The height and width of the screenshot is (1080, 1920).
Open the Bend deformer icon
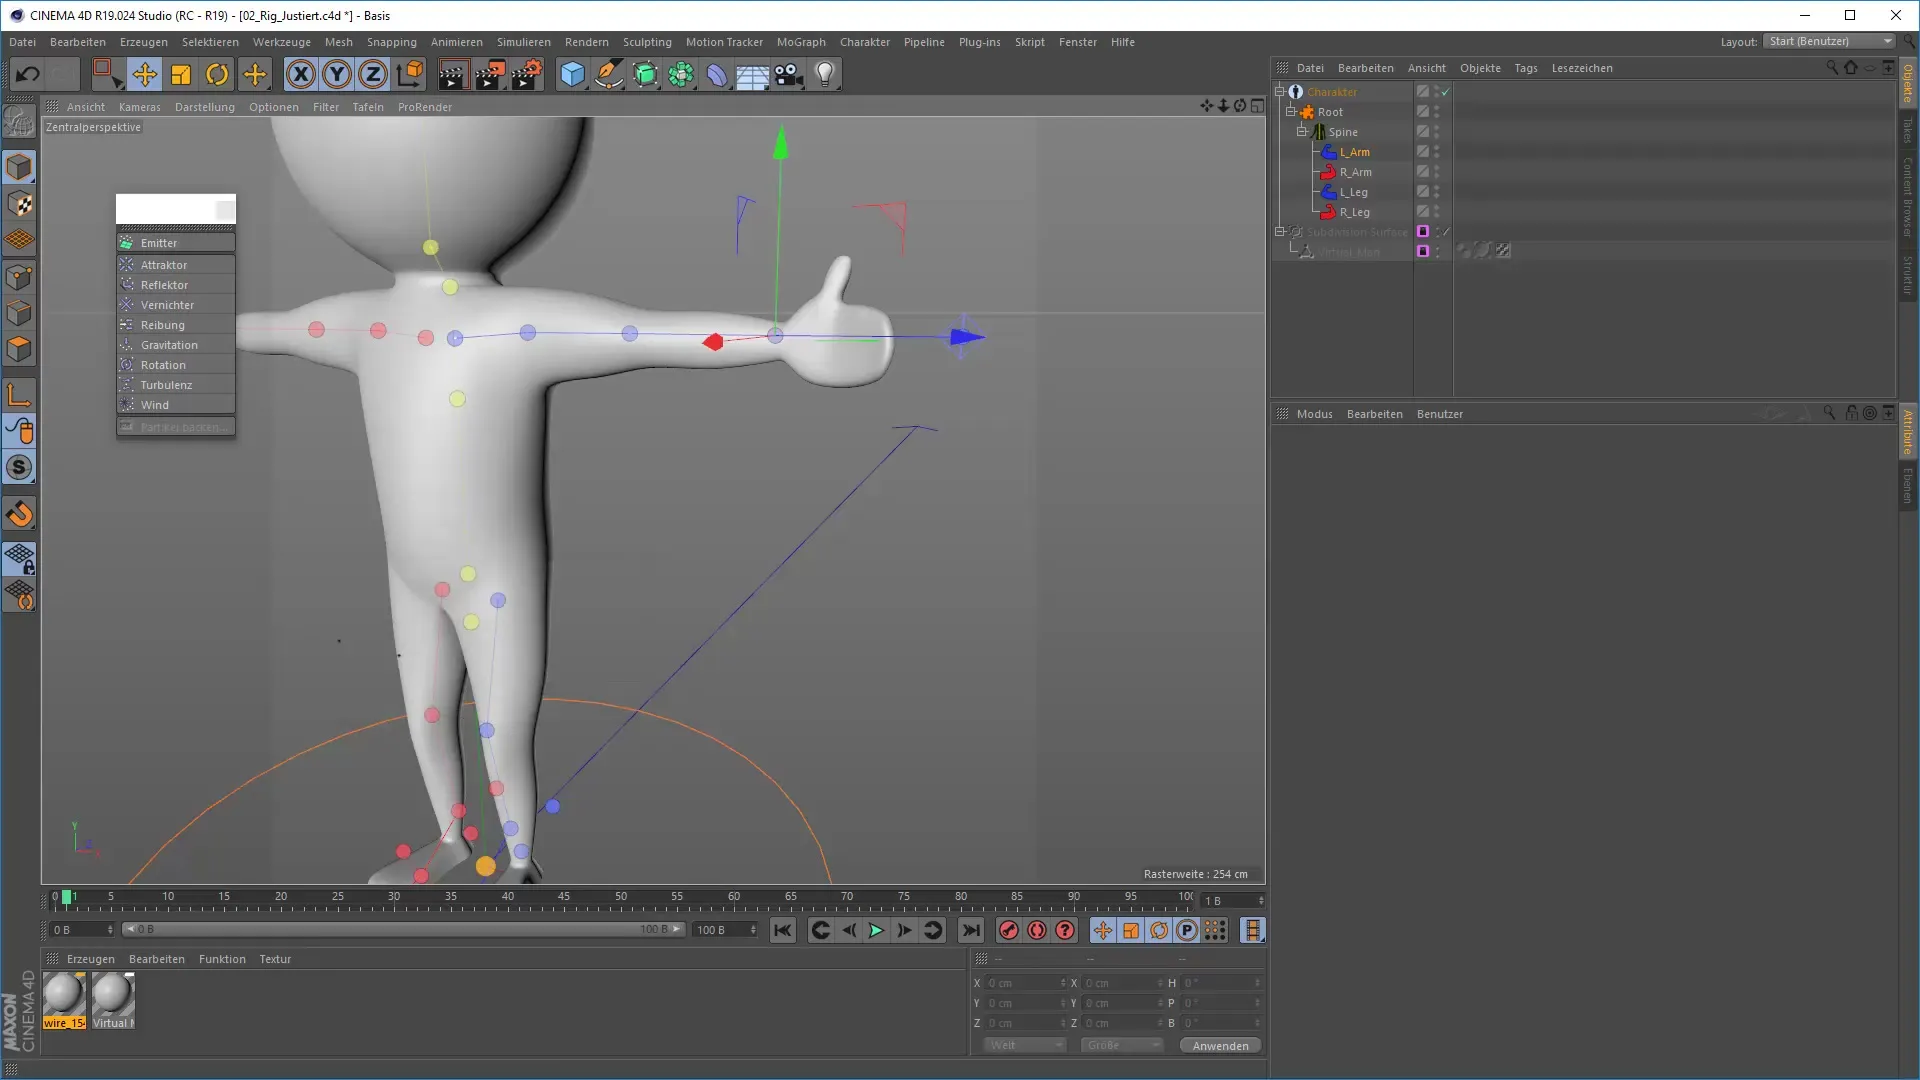[x=717, y=74]
